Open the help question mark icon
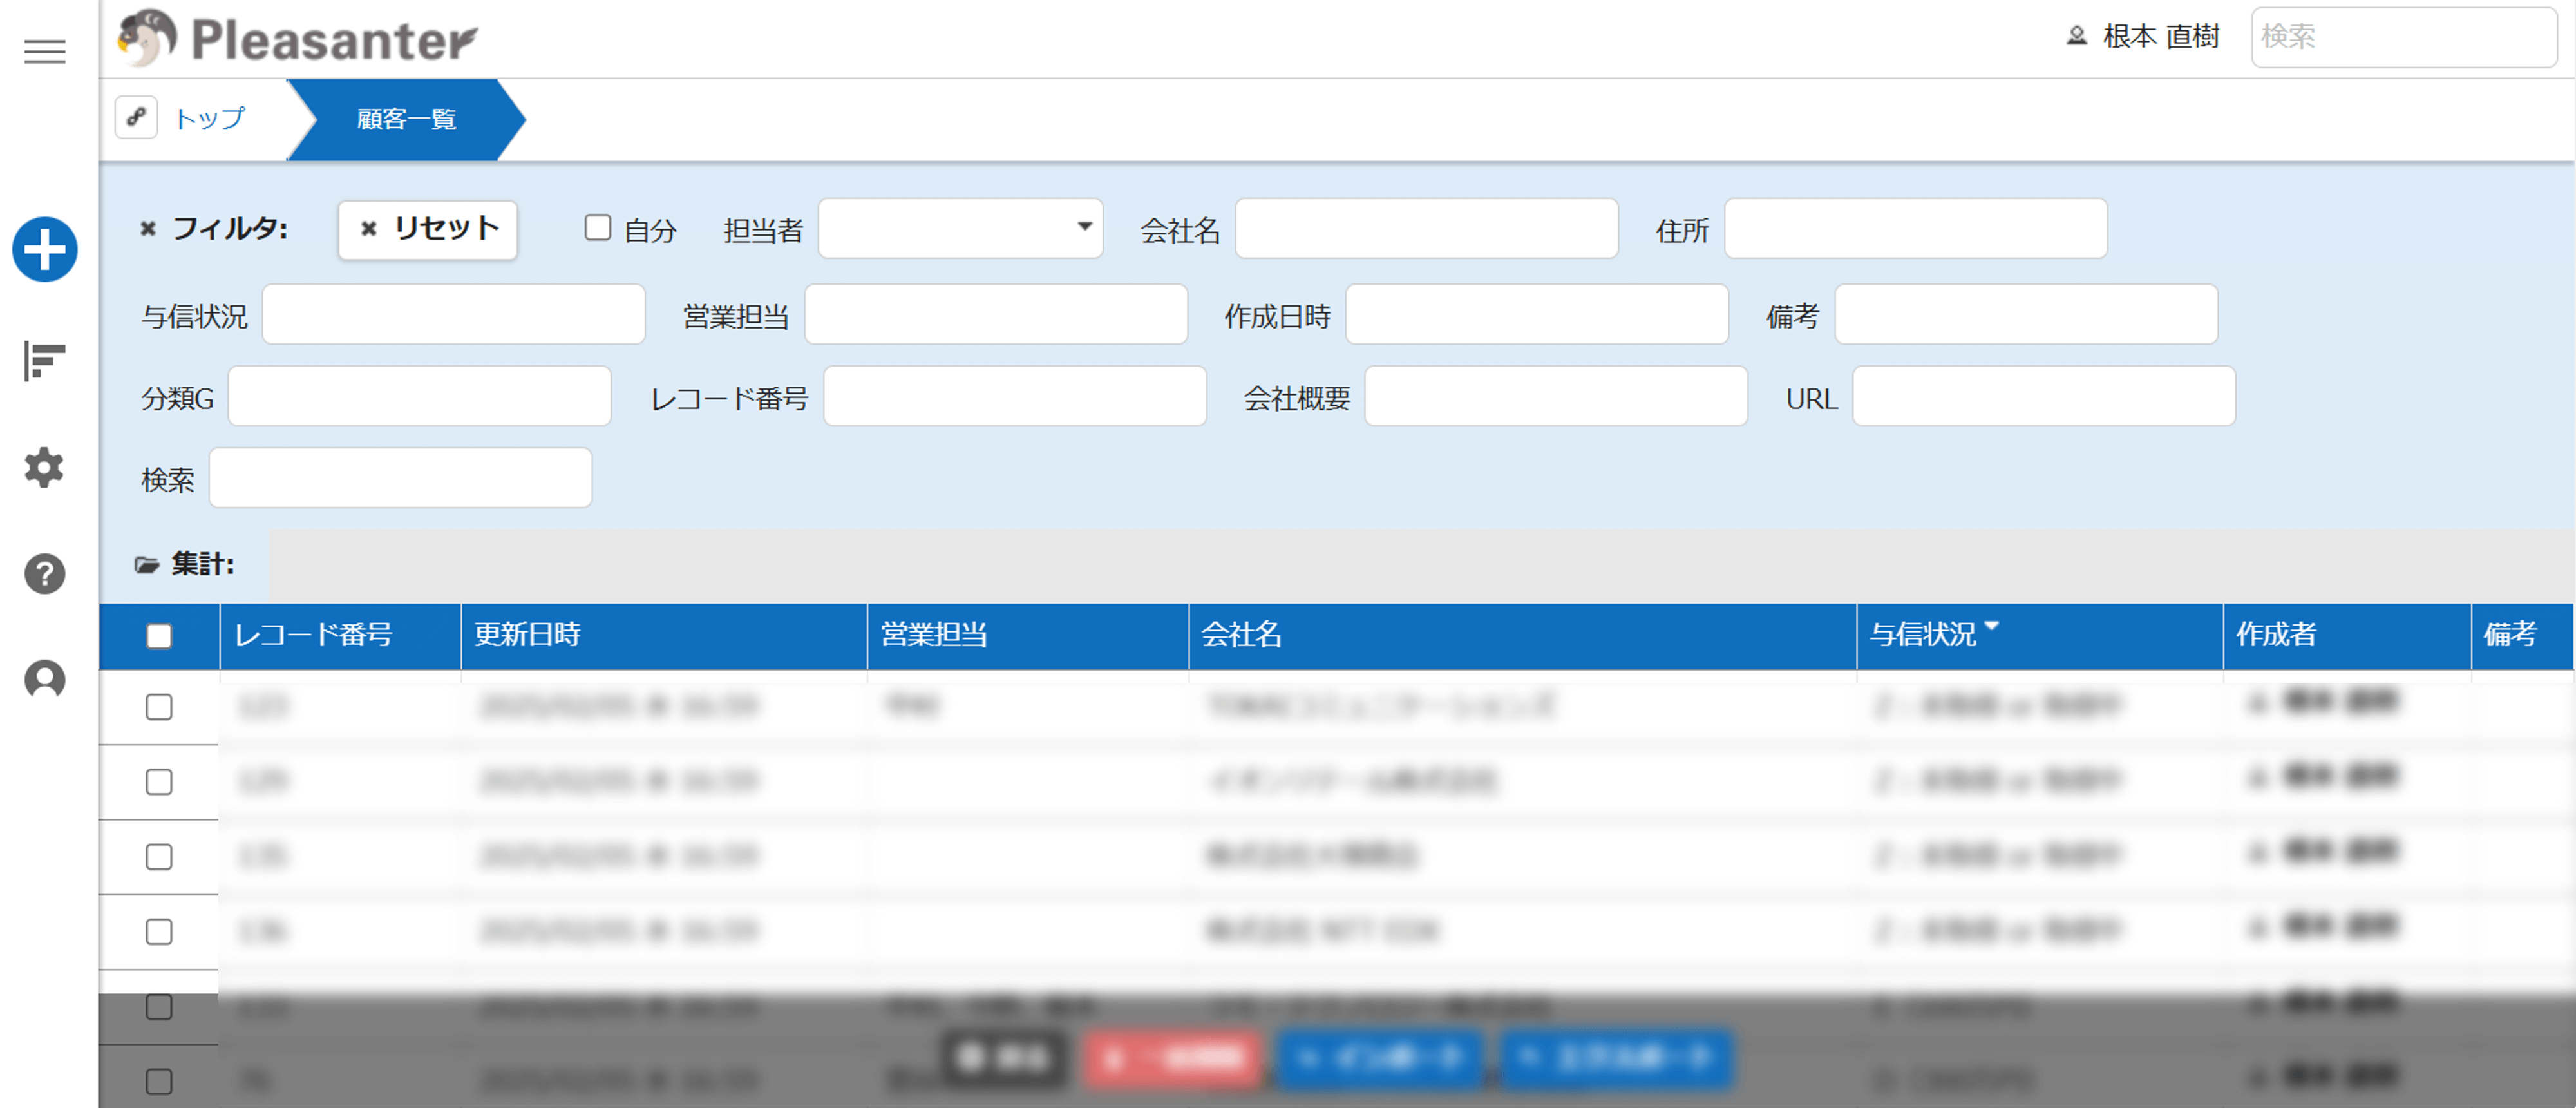 point(45,574)
